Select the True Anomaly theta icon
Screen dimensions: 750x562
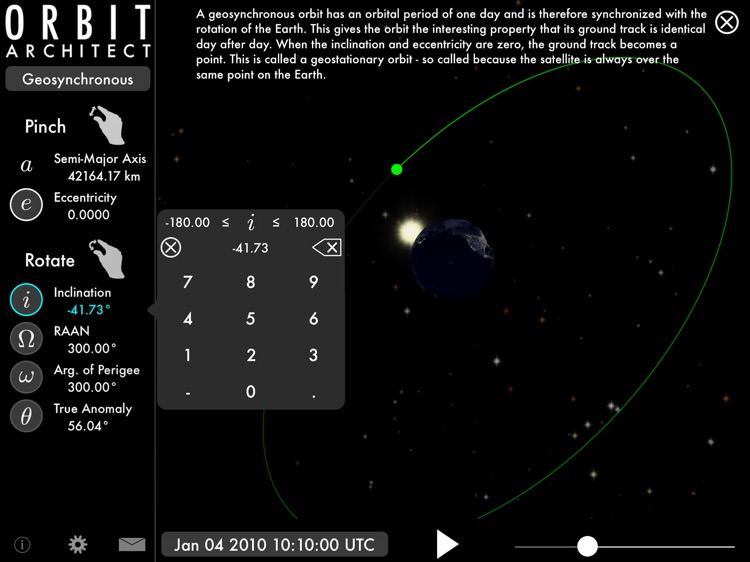point(26,416)
